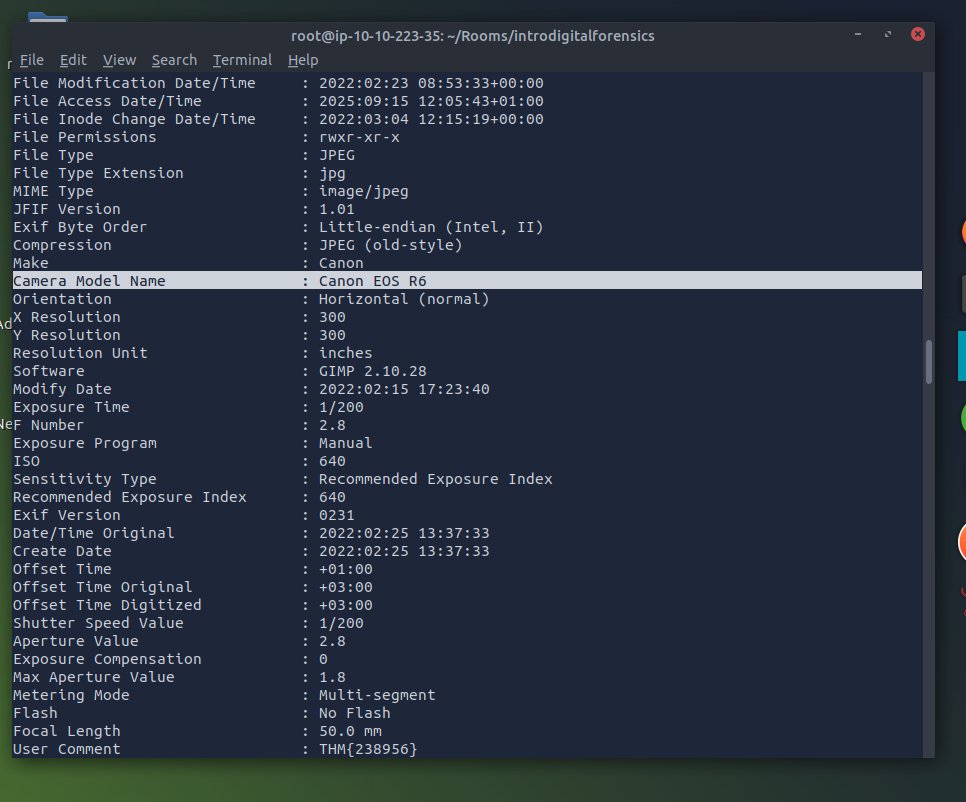Close the terminal window

[918, 35]
